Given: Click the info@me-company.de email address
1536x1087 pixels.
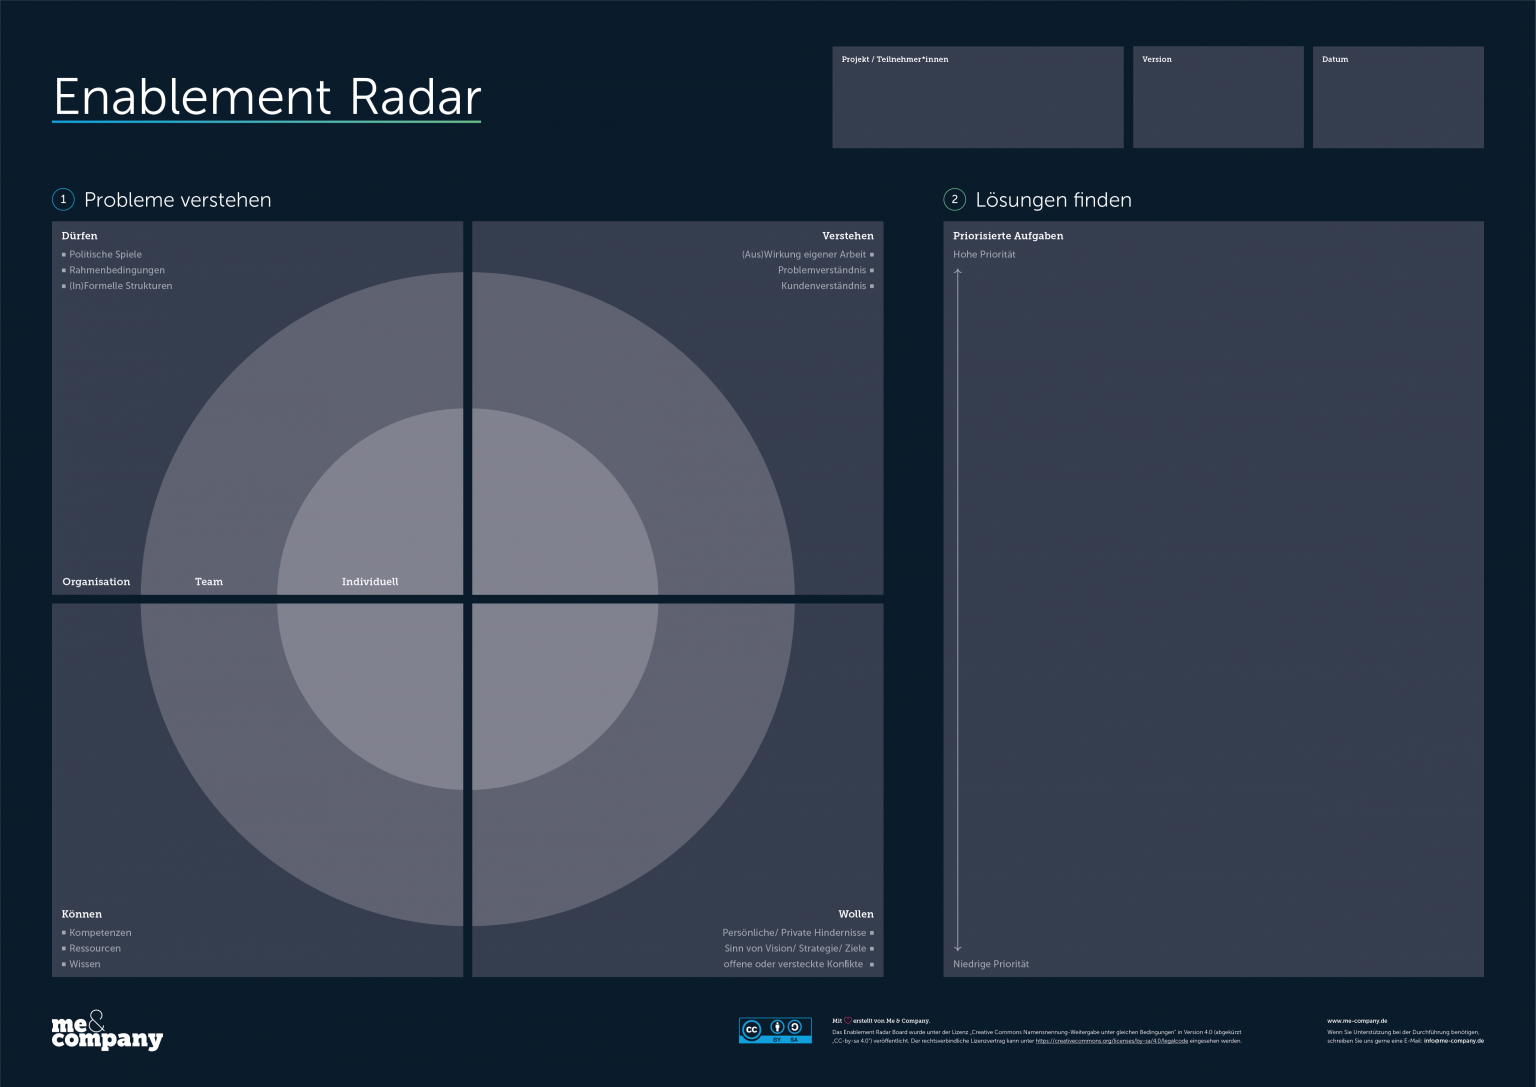Looking at the screenshot, I should point(1453,1041).
